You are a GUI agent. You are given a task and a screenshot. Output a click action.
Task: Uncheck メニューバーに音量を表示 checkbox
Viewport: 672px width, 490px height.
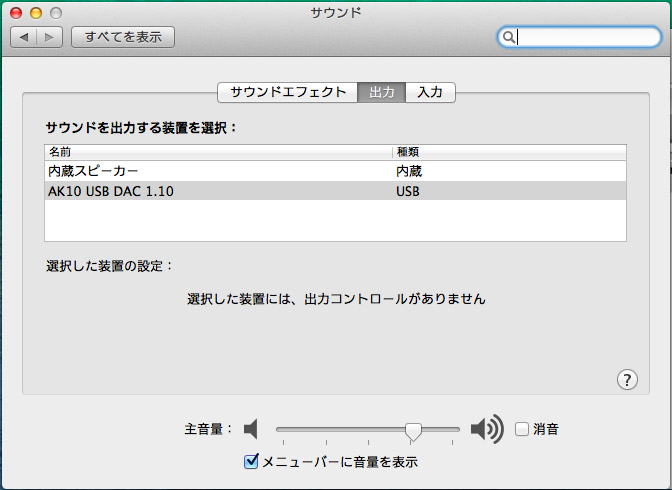click(x=251, y=461)
